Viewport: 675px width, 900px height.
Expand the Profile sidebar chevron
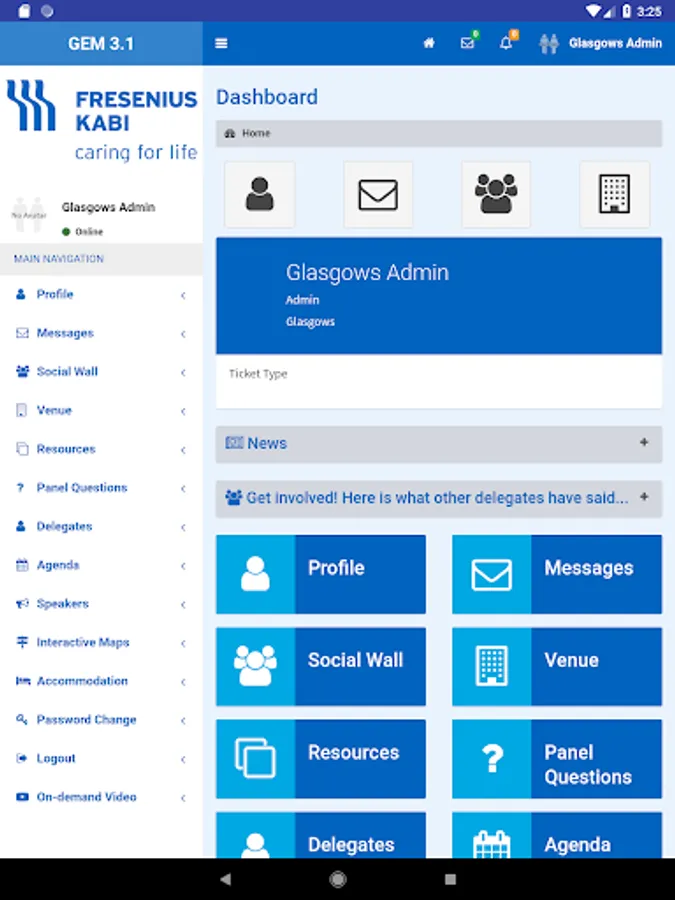[x=183, y=296]
